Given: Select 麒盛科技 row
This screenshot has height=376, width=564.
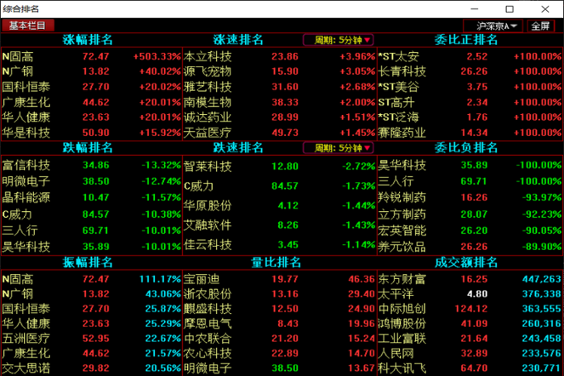Looking at the screenshot, I should click(x=279, y=309).
